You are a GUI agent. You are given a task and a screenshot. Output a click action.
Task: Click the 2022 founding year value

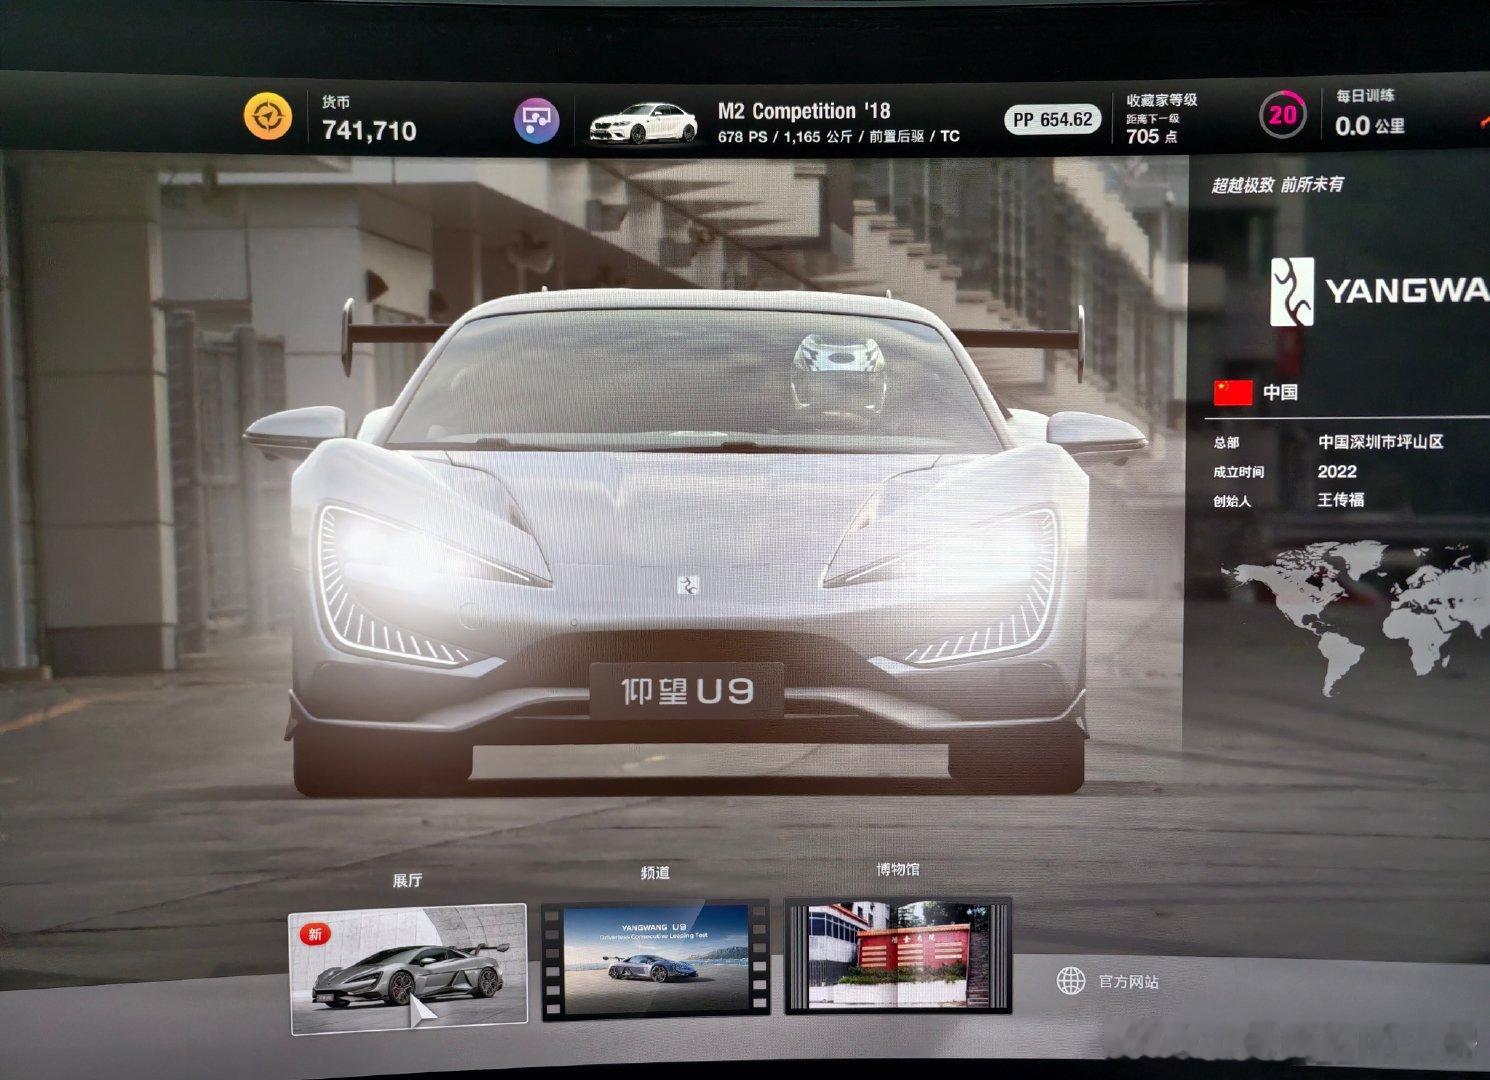[x=1337, y=471]
